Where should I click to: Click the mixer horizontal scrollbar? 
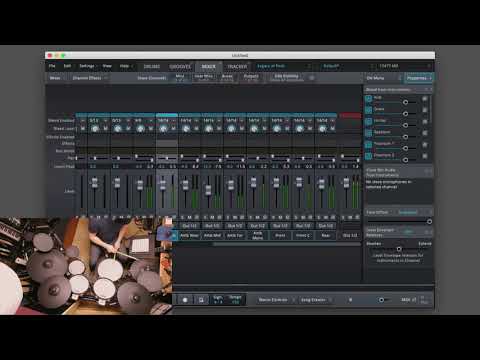click(287, 244)
